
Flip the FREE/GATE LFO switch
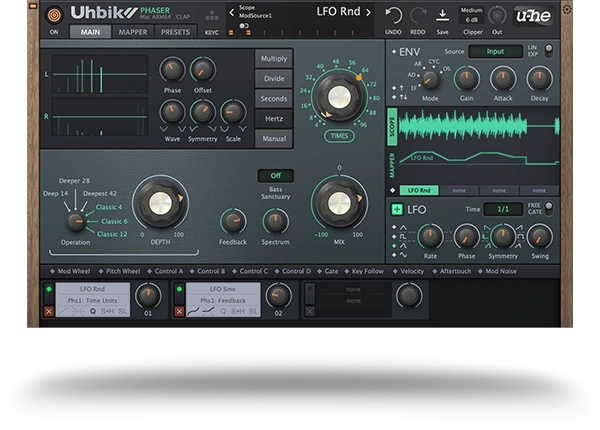tap(546, 209)
